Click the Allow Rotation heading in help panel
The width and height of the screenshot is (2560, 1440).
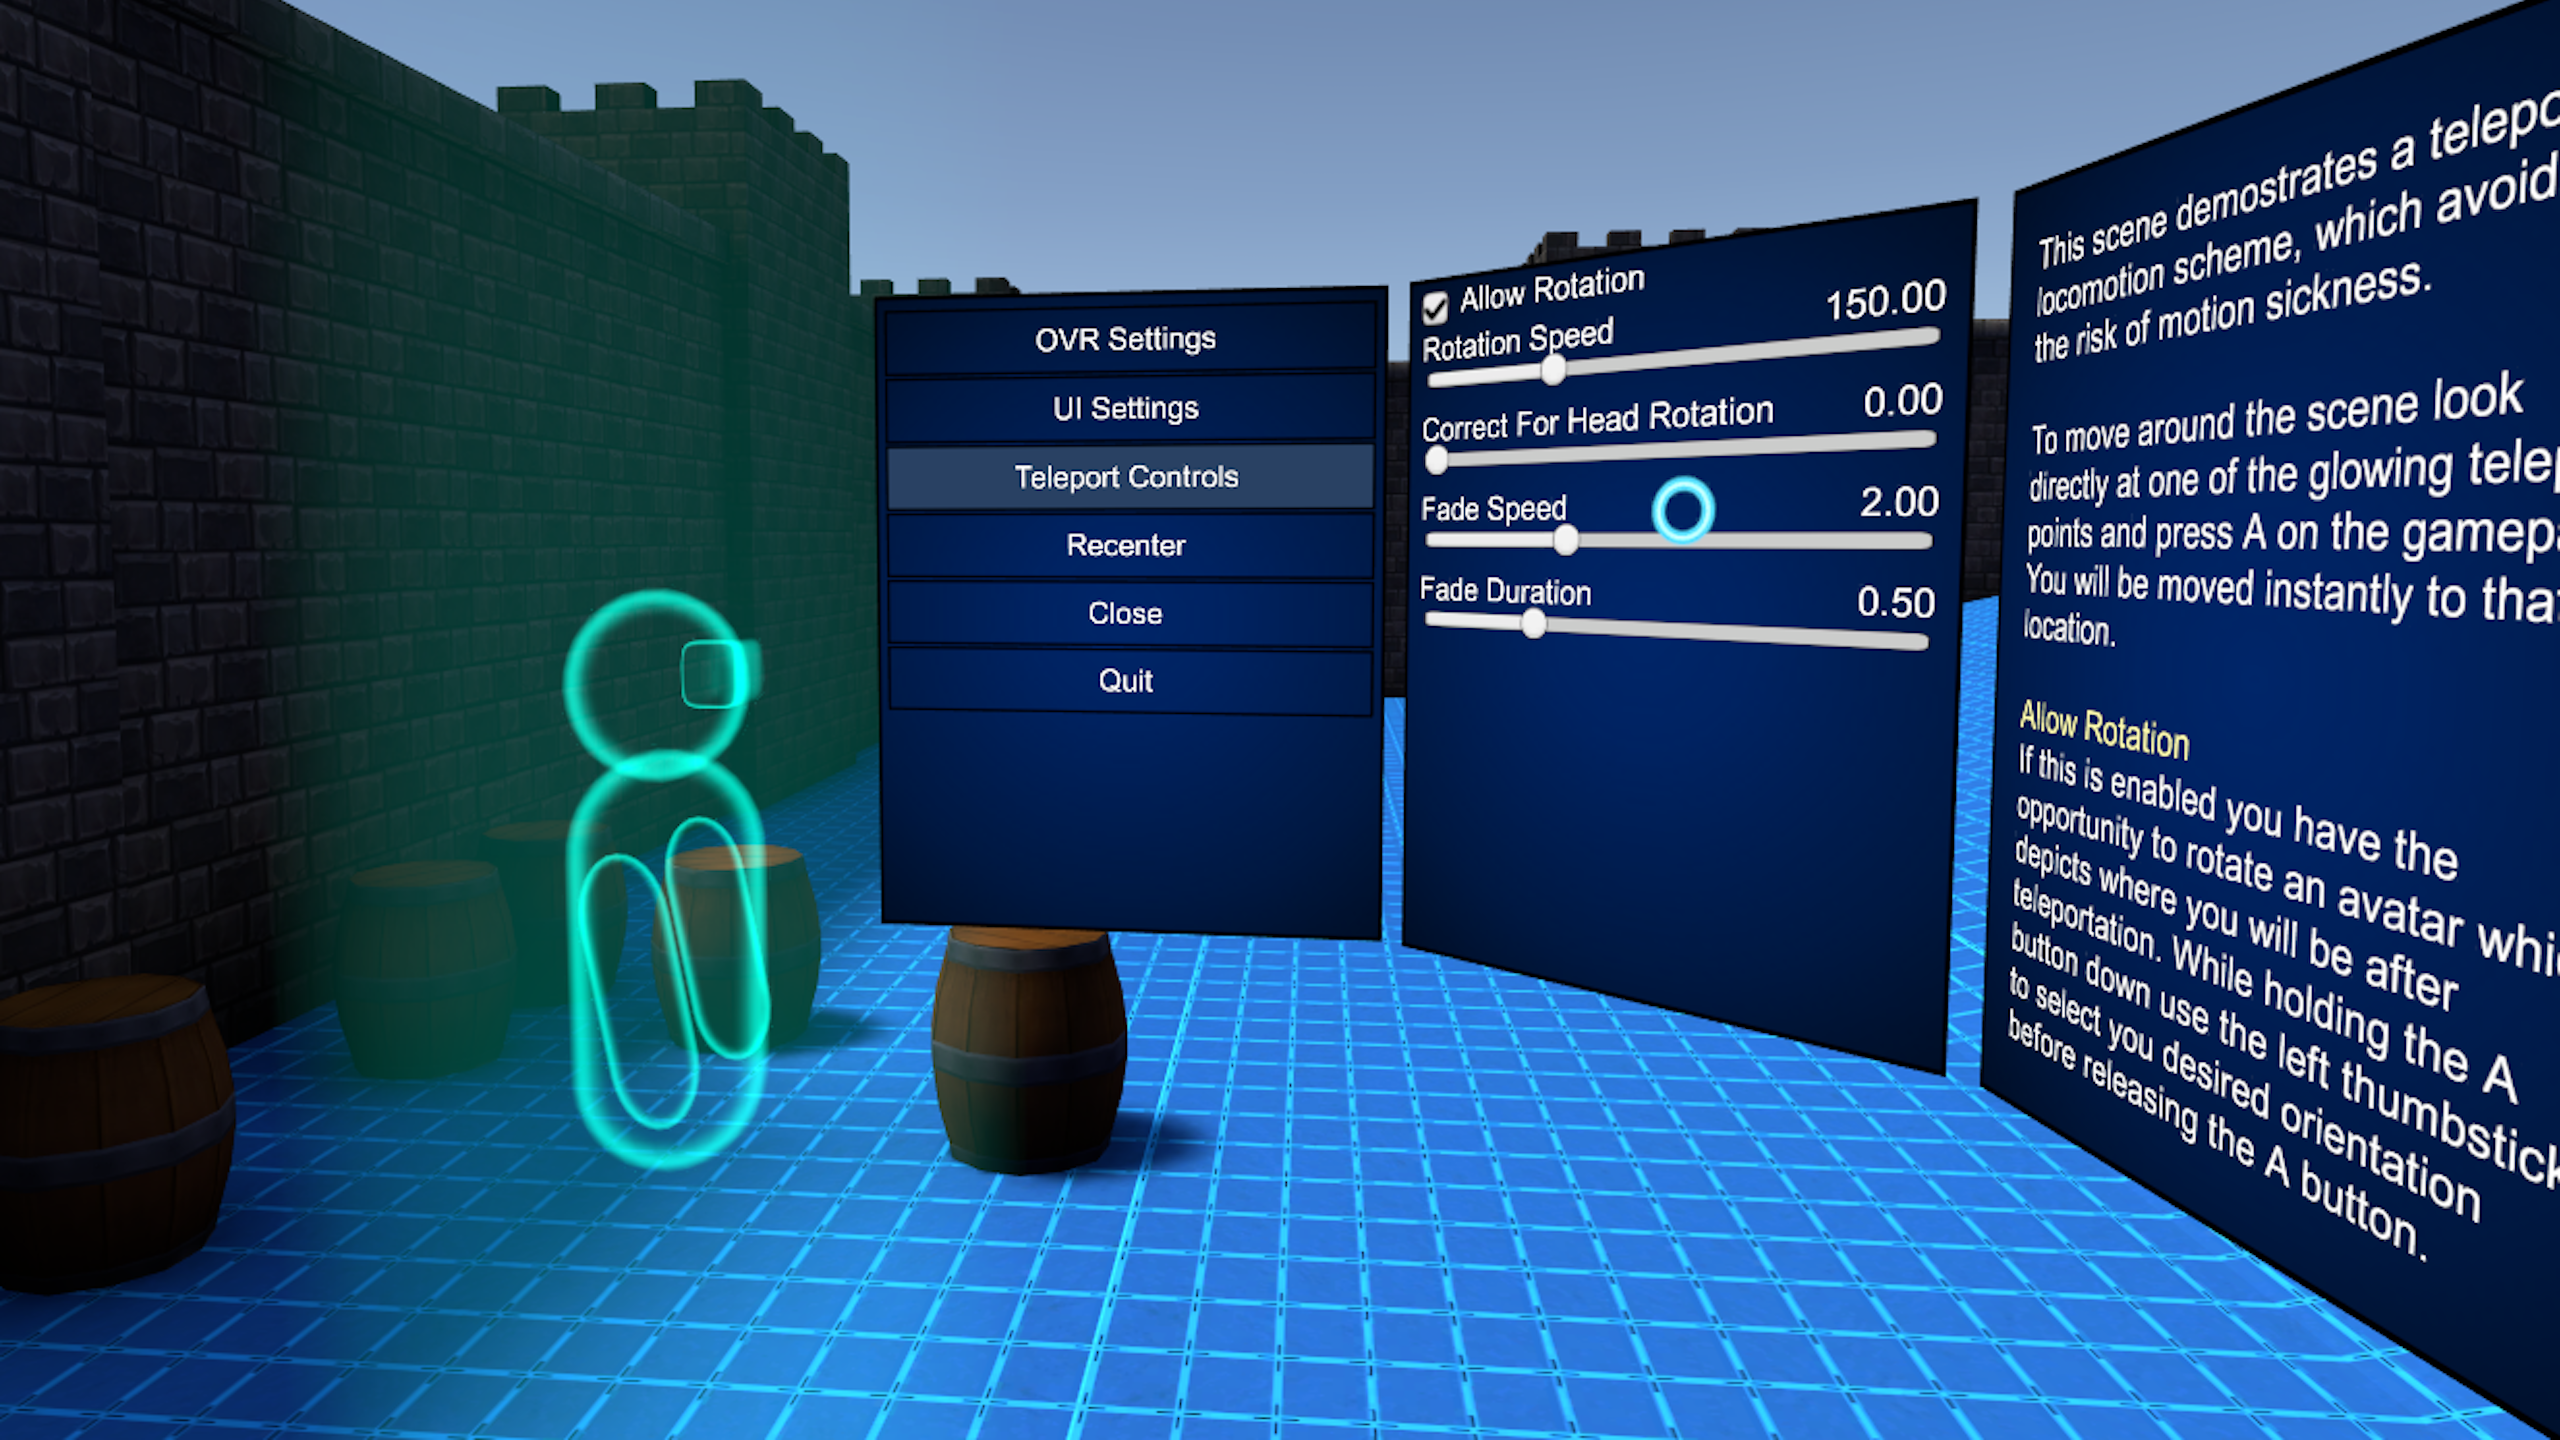coord(2103,730)
